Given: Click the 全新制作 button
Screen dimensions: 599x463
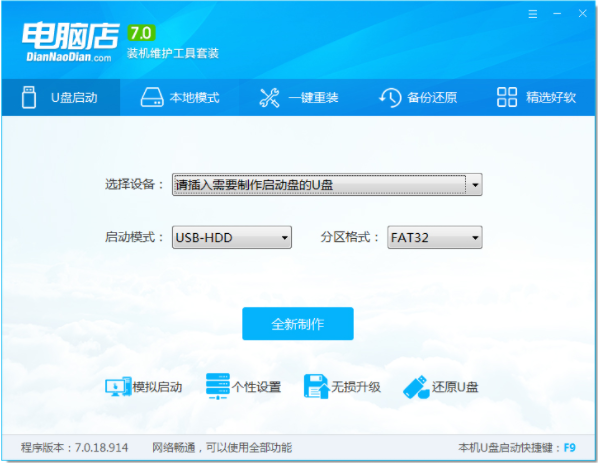Looking at the screenshot, I should [x=298, y=324].
